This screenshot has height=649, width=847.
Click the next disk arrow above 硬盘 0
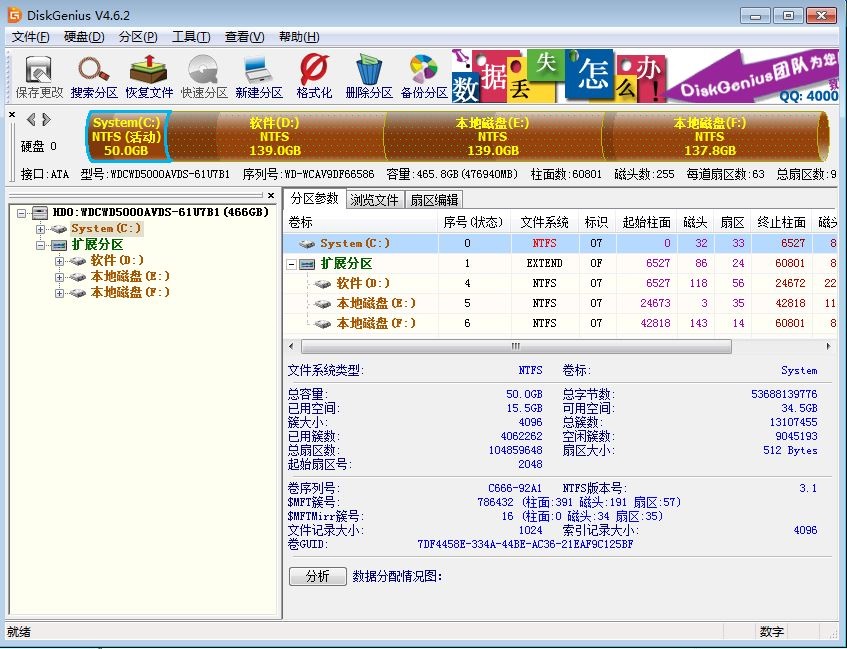click(x=45, y=120)
